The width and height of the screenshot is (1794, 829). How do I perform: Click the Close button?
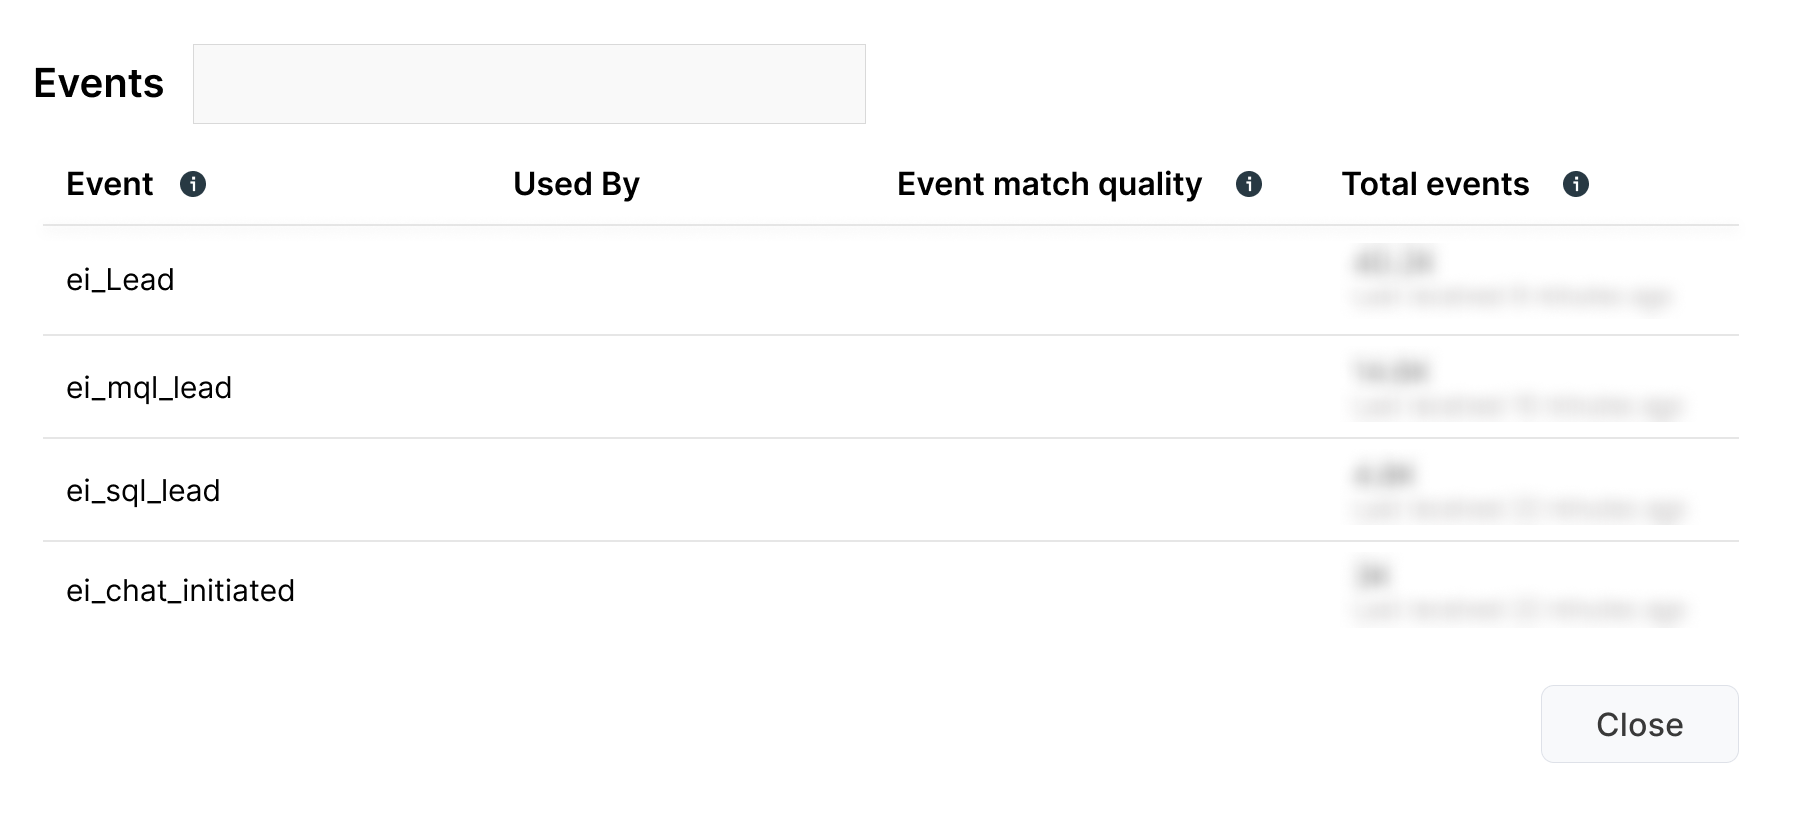[x=1638, y=723]
